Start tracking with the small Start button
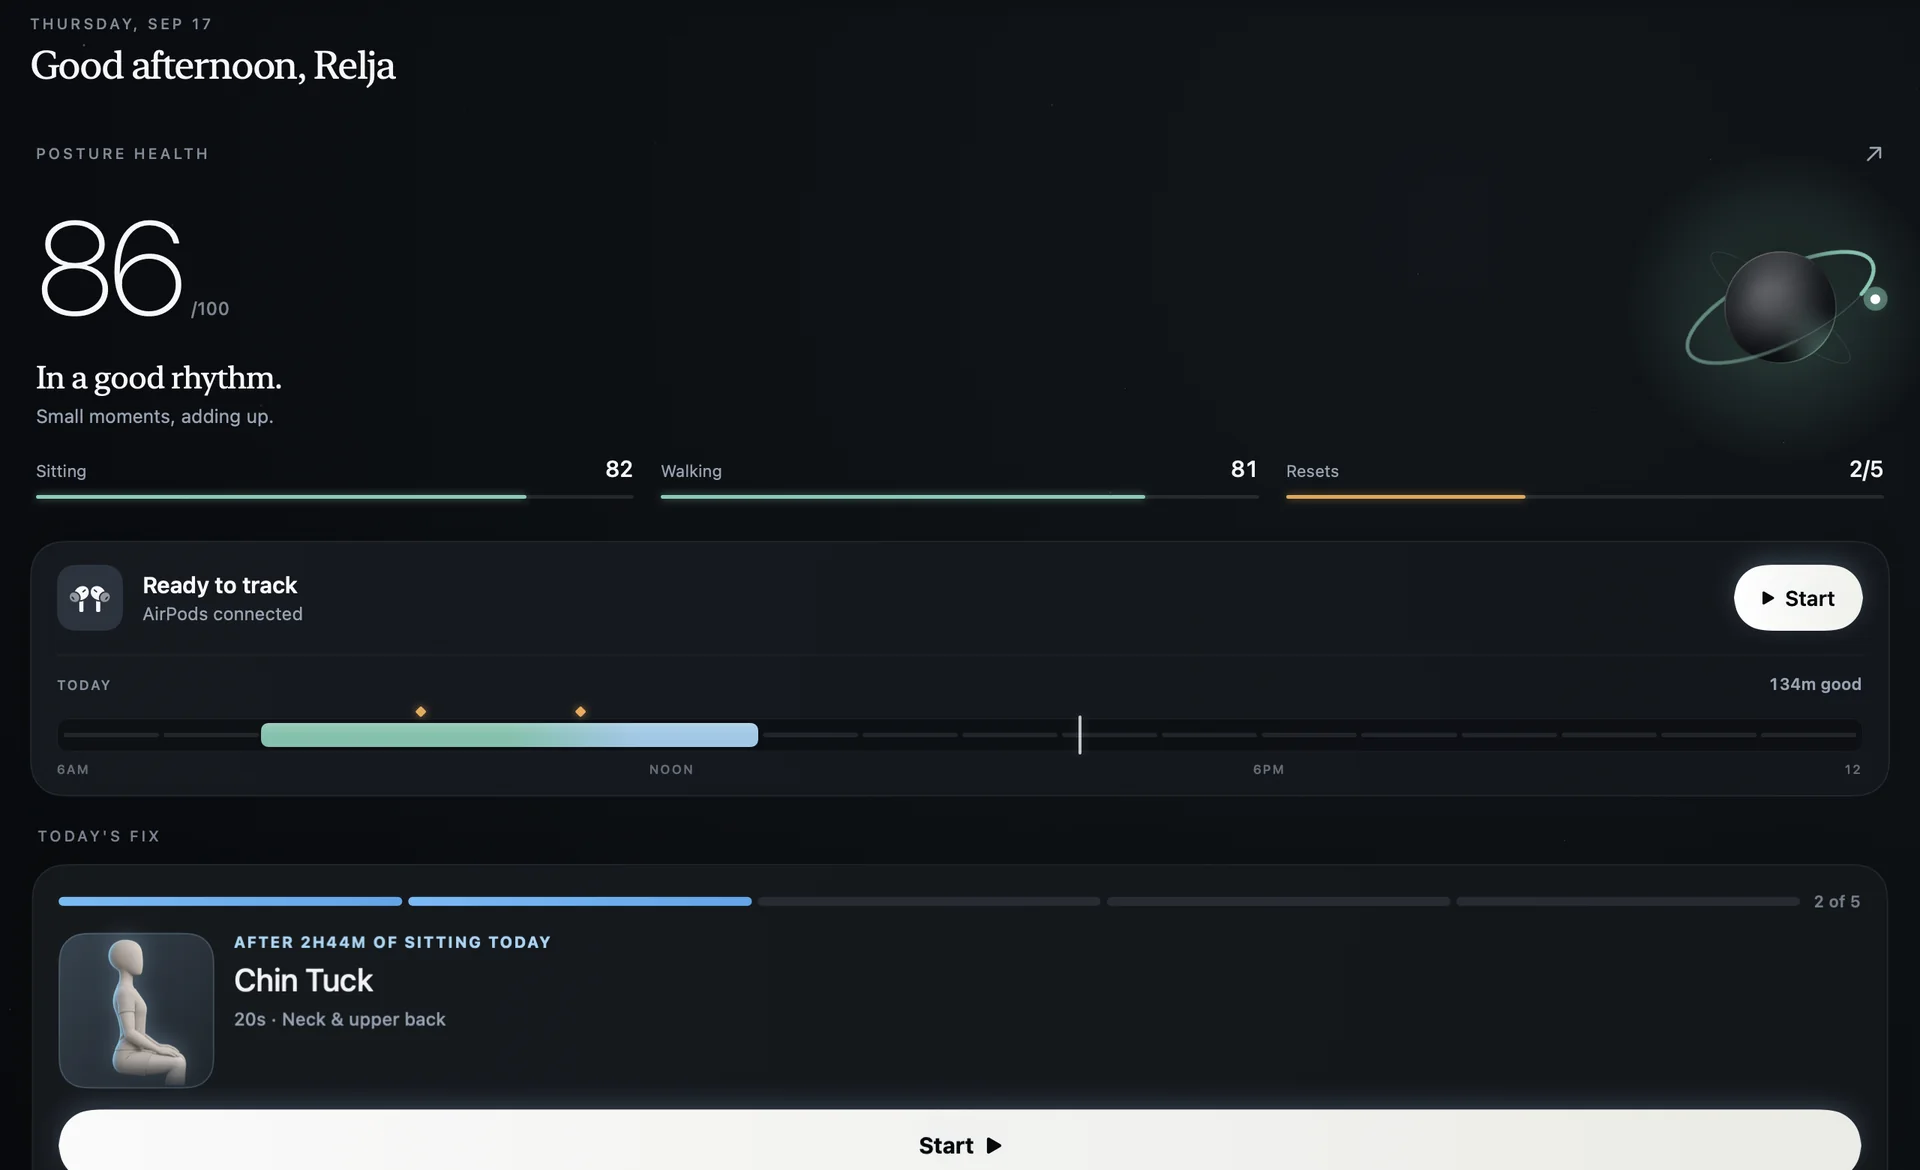The height and width of the screenshot is (1170, 1920). coord(1798,598)
